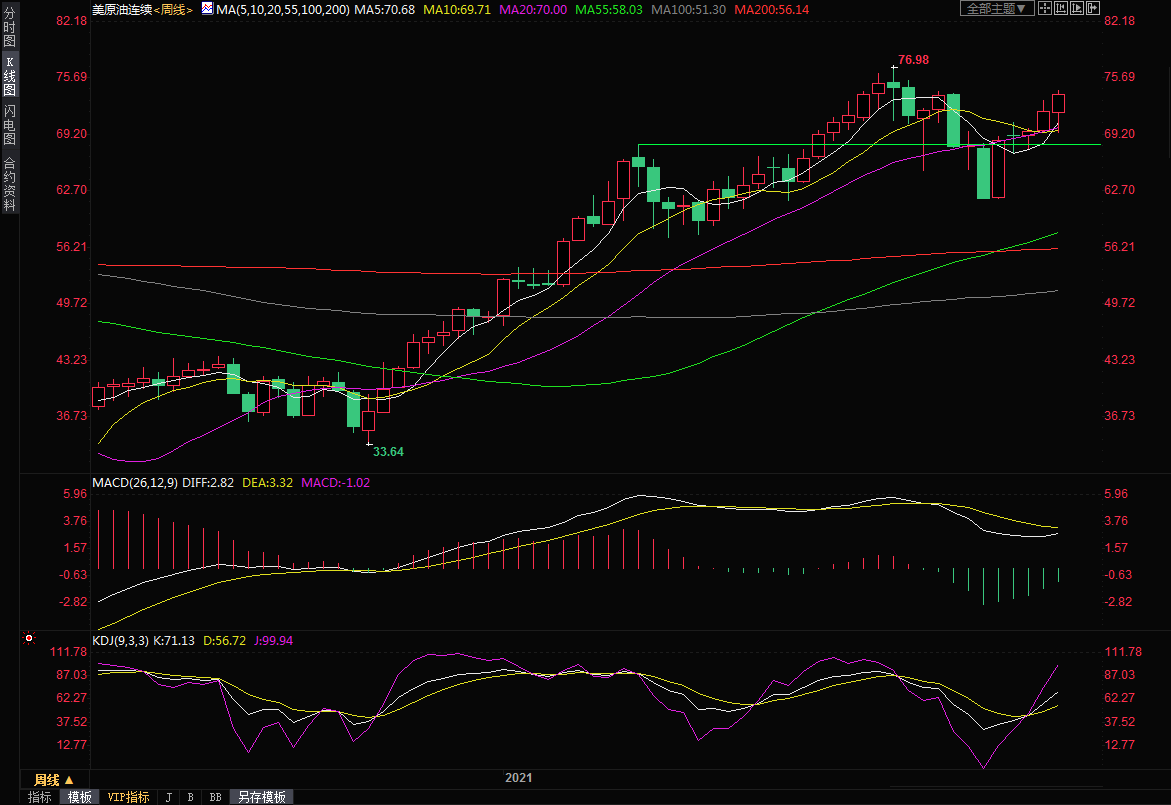Toggle the BB indicator button

[x=215, y=797]
